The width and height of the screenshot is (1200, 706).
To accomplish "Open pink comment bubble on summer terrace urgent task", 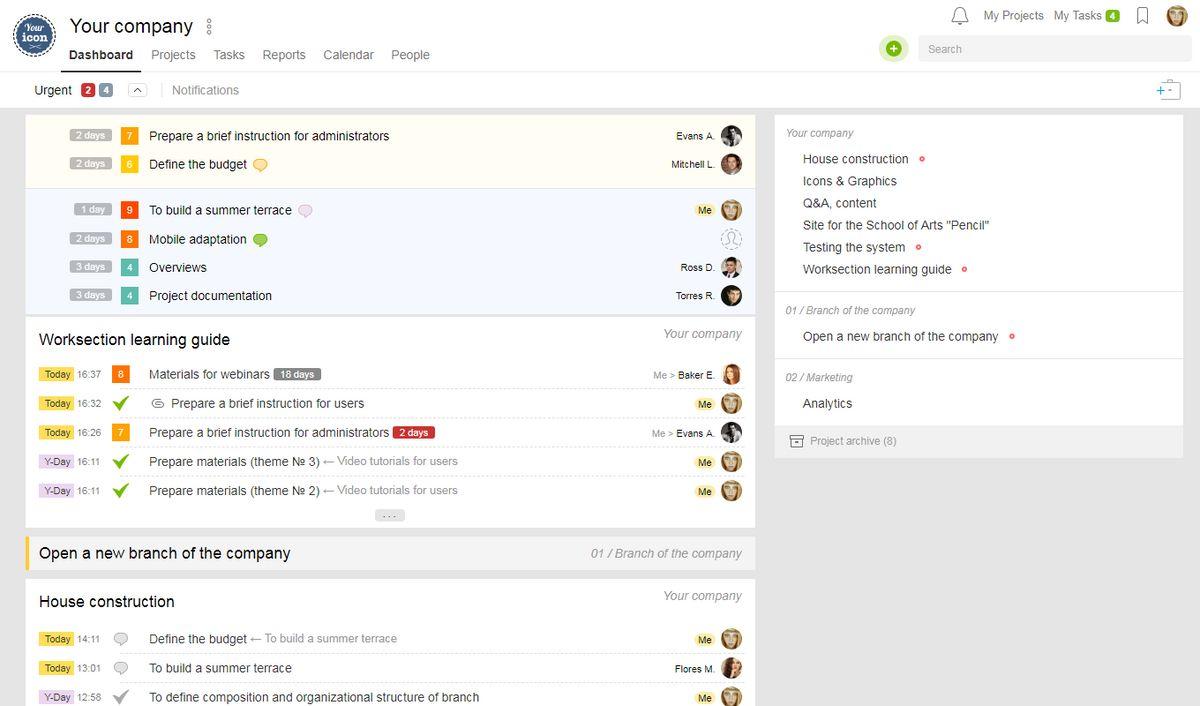I will (x=305, y=211).
